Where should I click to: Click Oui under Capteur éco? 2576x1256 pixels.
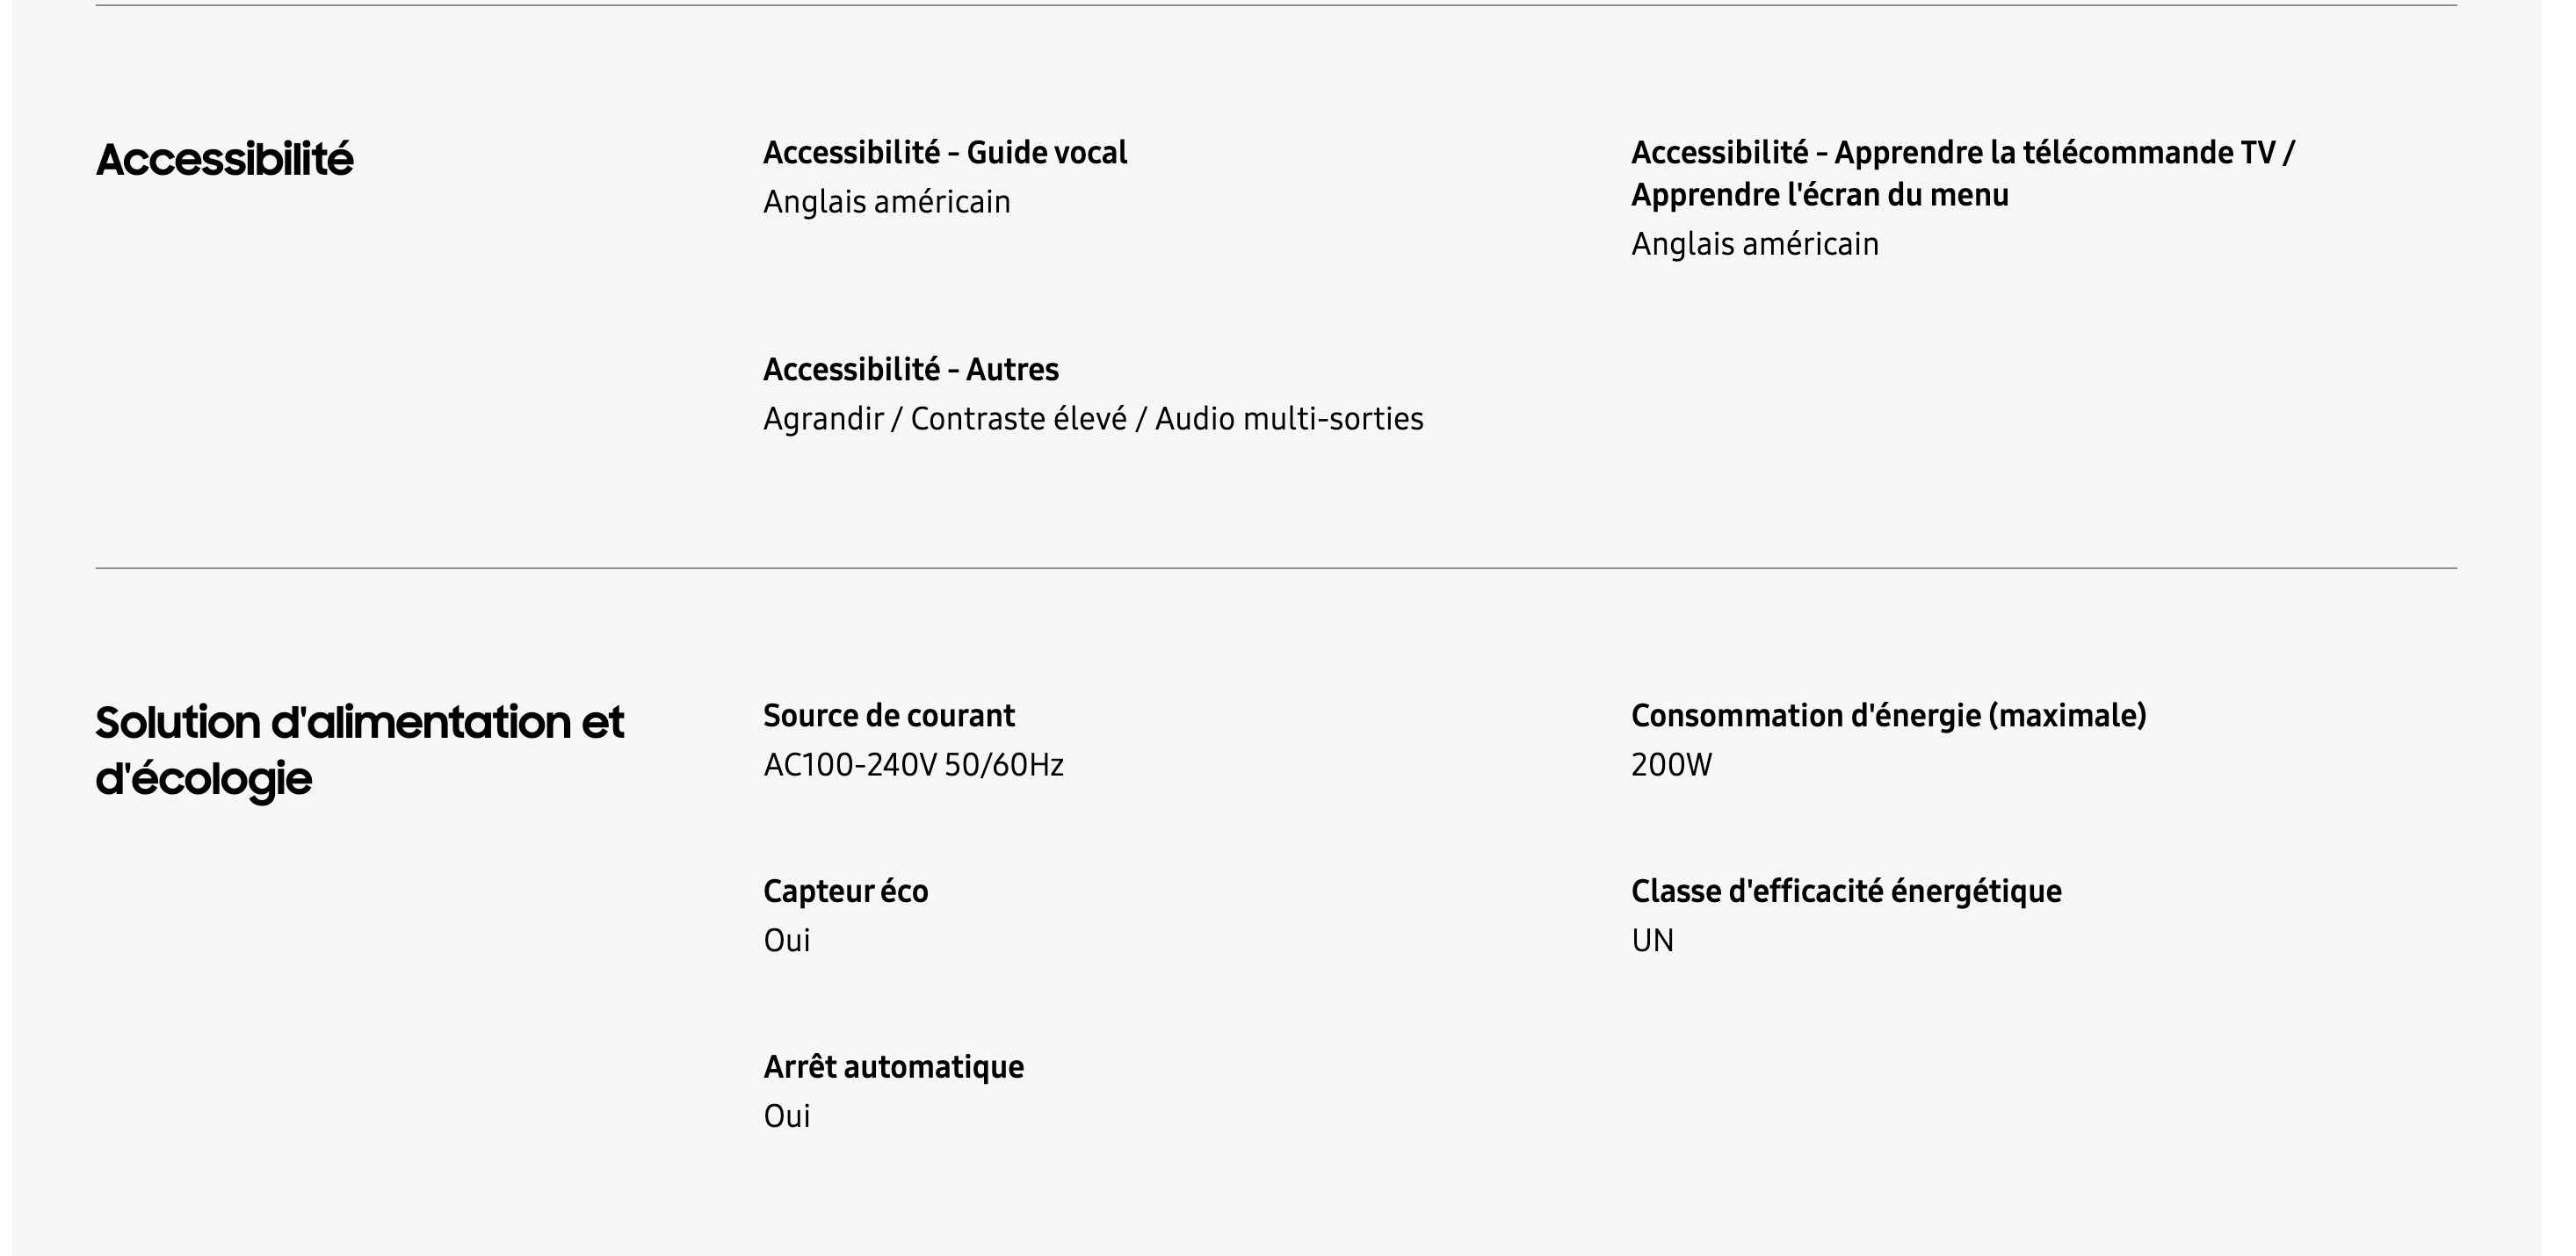click(786, 941)
